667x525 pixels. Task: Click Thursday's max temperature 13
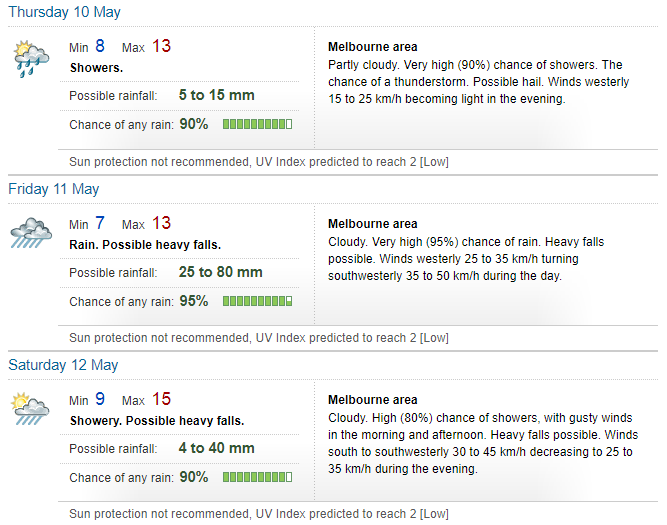click(161, 46)
